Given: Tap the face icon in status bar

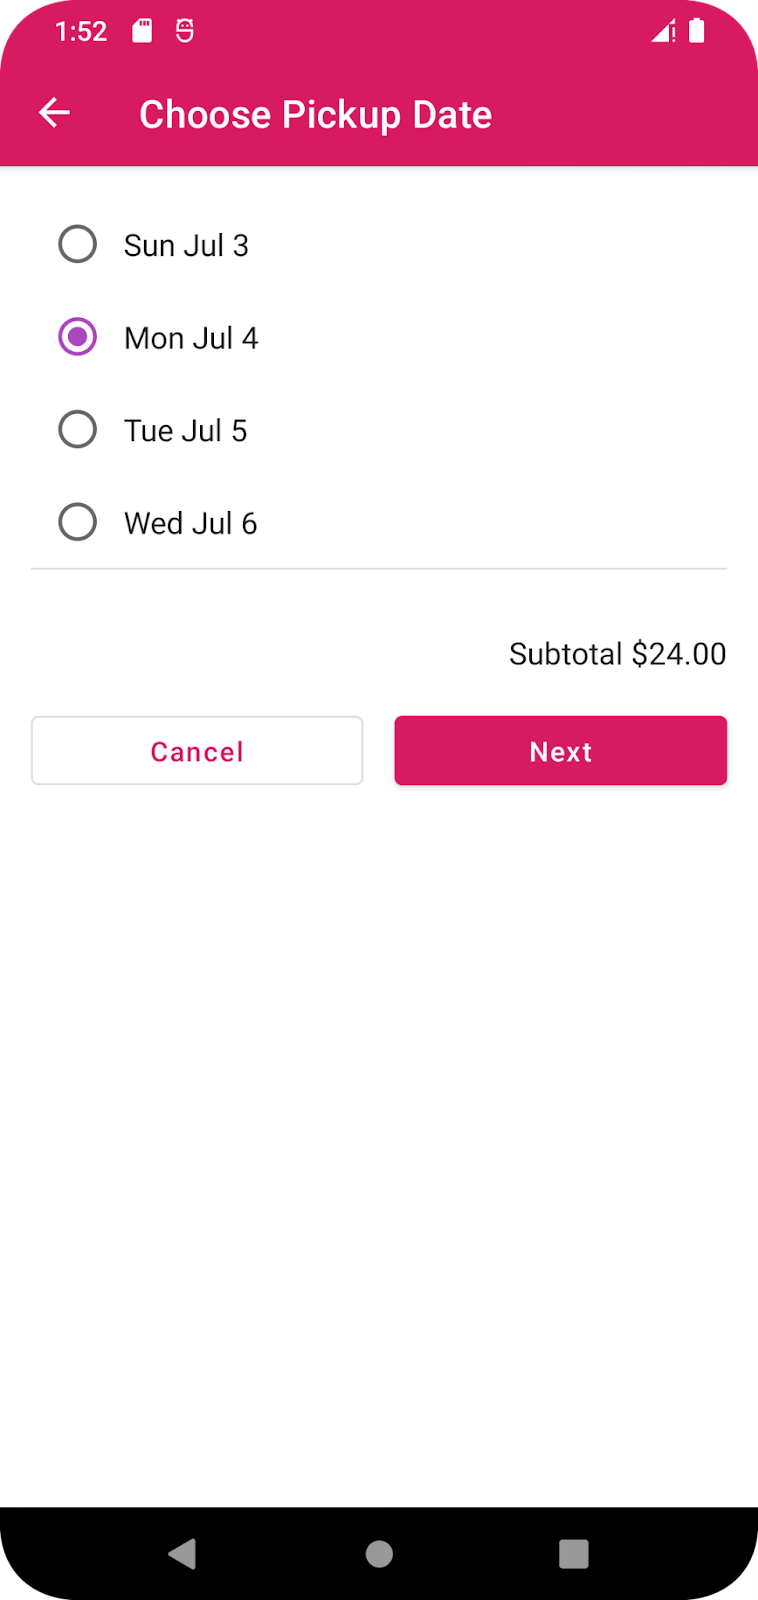Looking at the screenshot, I should click(185, 31).
